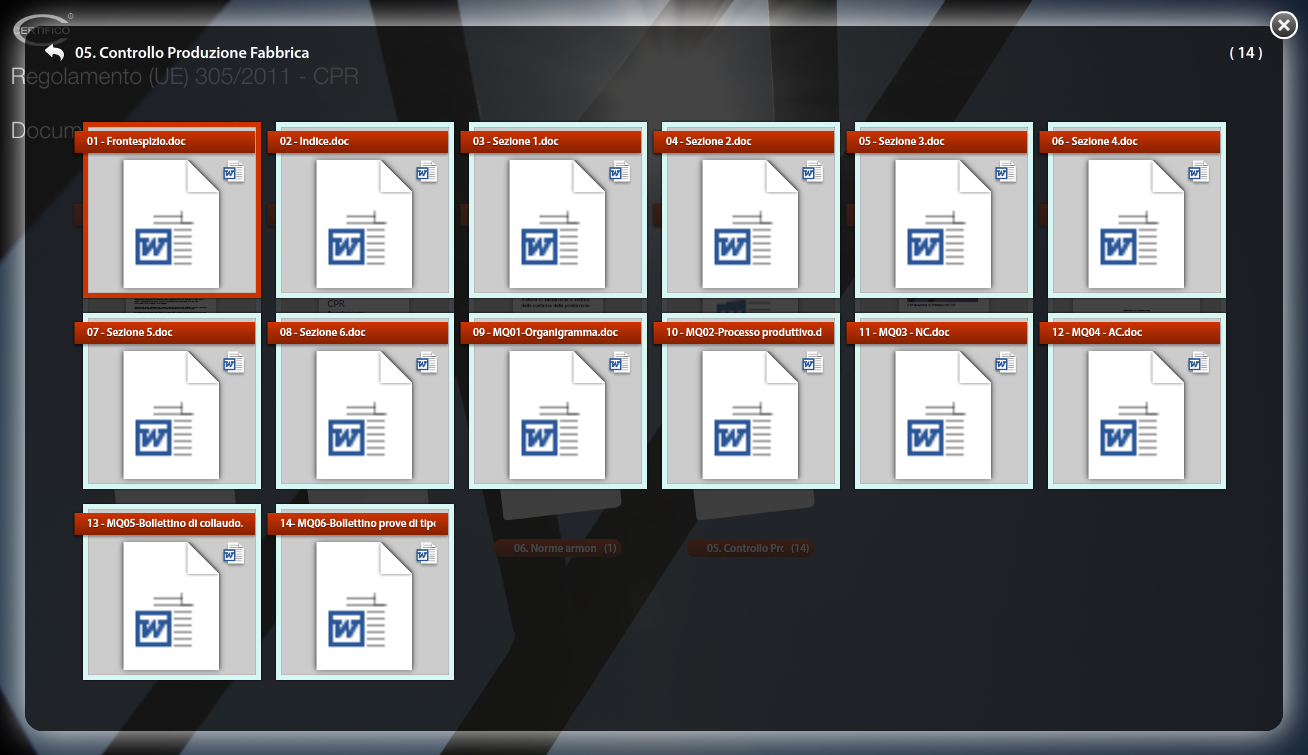Open 12 - MQ04 - AC.doc document
Viewport: 1308px width, 755px height.
point(1136,415)
